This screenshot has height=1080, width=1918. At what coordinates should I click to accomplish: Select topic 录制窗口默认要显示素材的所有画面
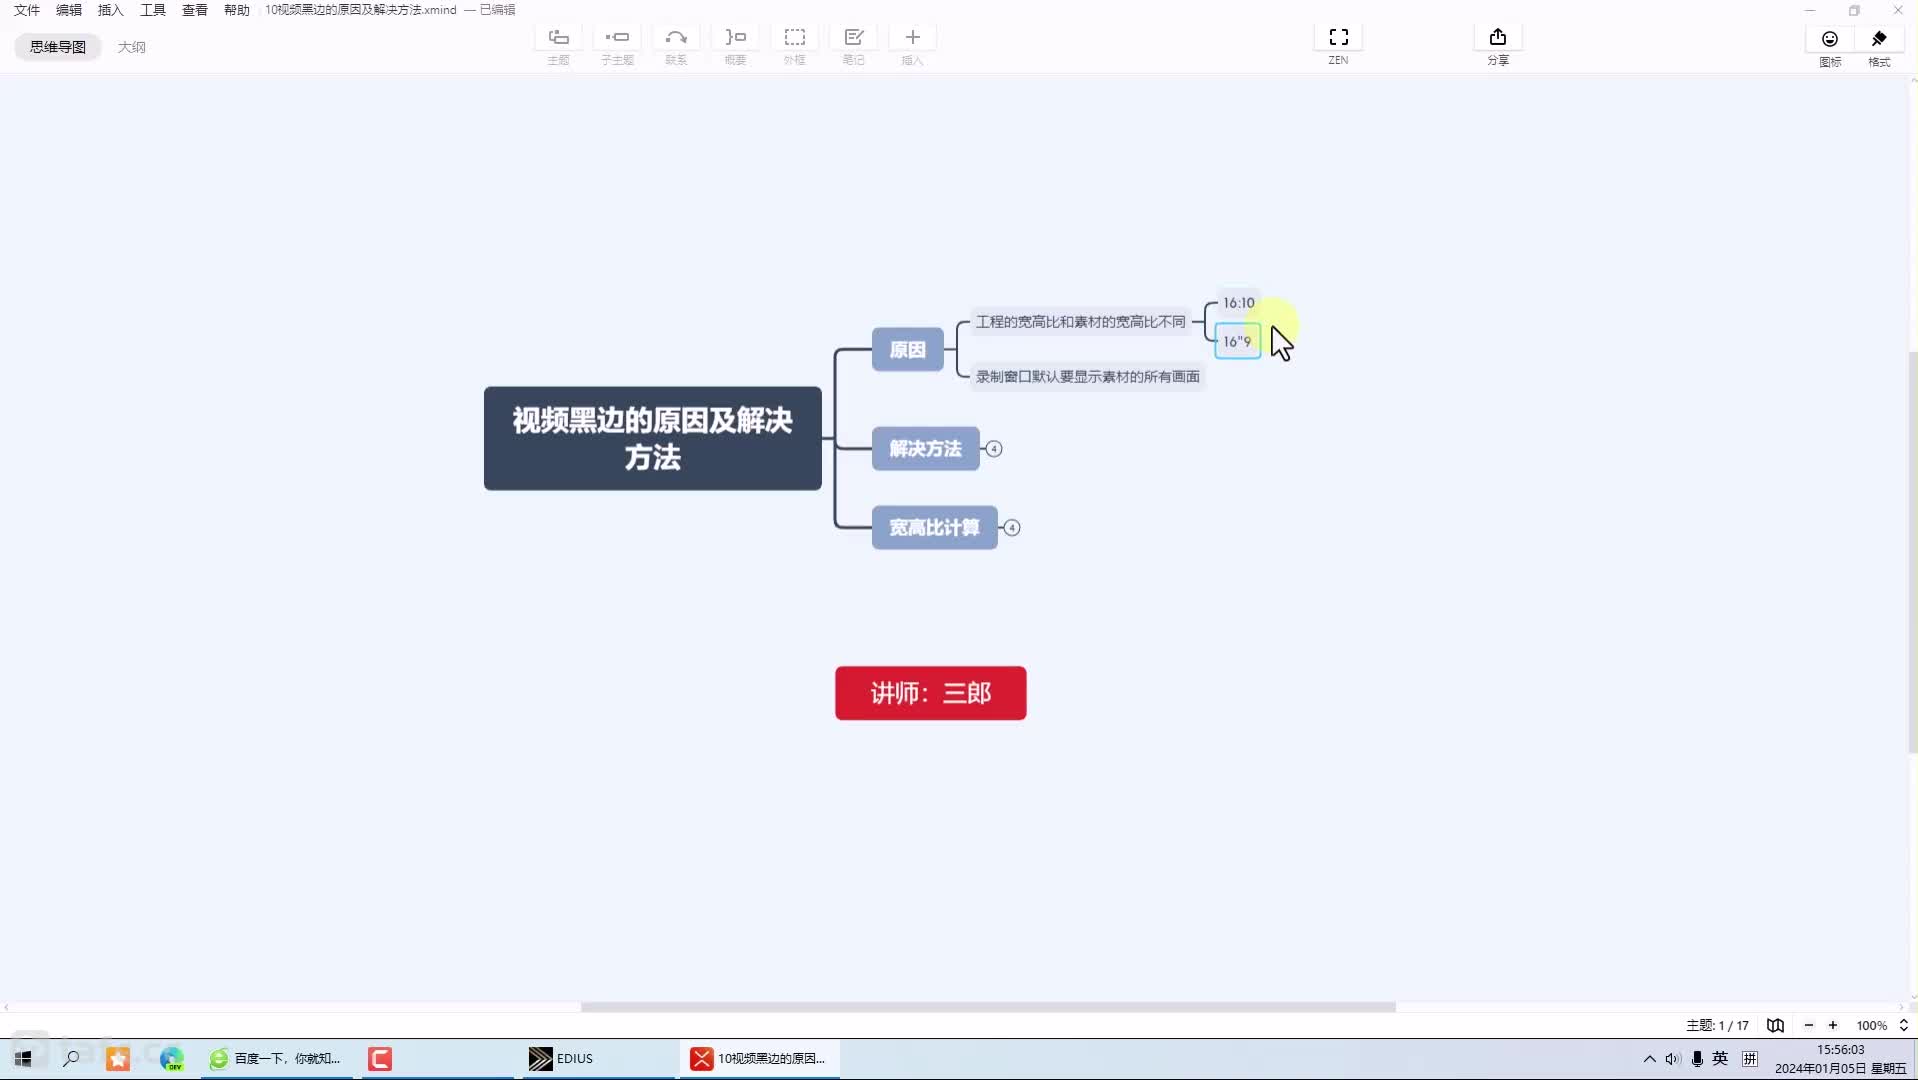[x=1087, y=377]
